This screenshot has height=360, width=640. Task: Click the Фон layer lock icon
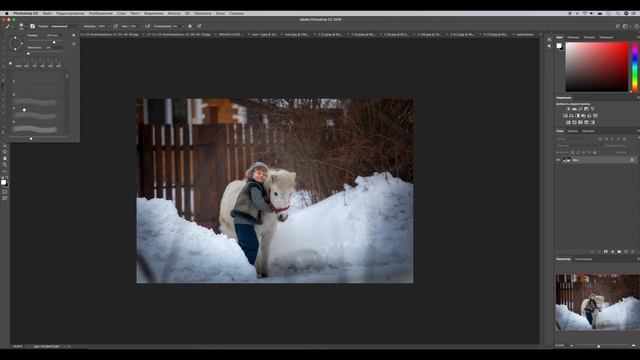[x=632, y=160]
